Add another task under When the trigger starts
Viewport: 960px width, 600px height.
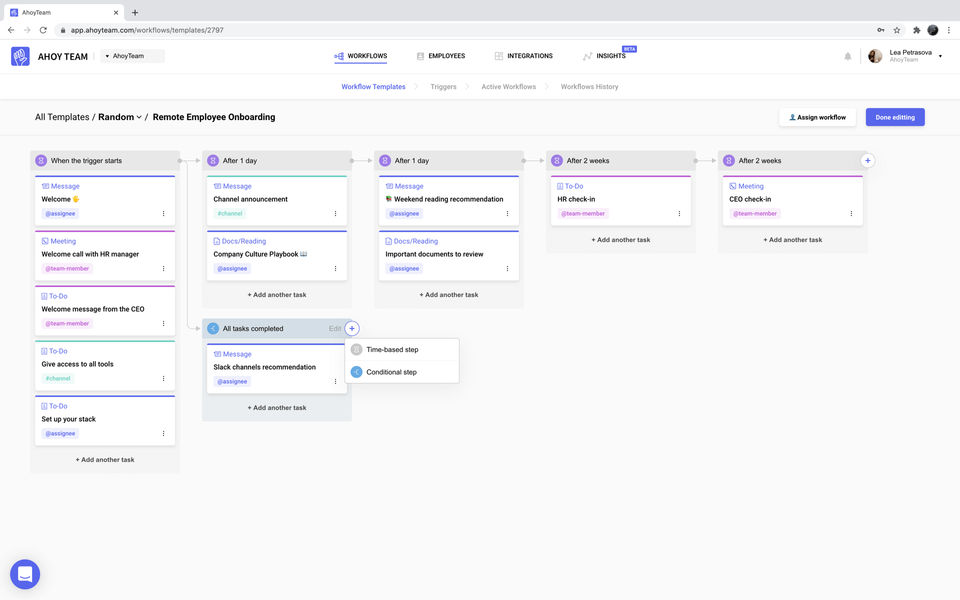click(x=105, y=460)
